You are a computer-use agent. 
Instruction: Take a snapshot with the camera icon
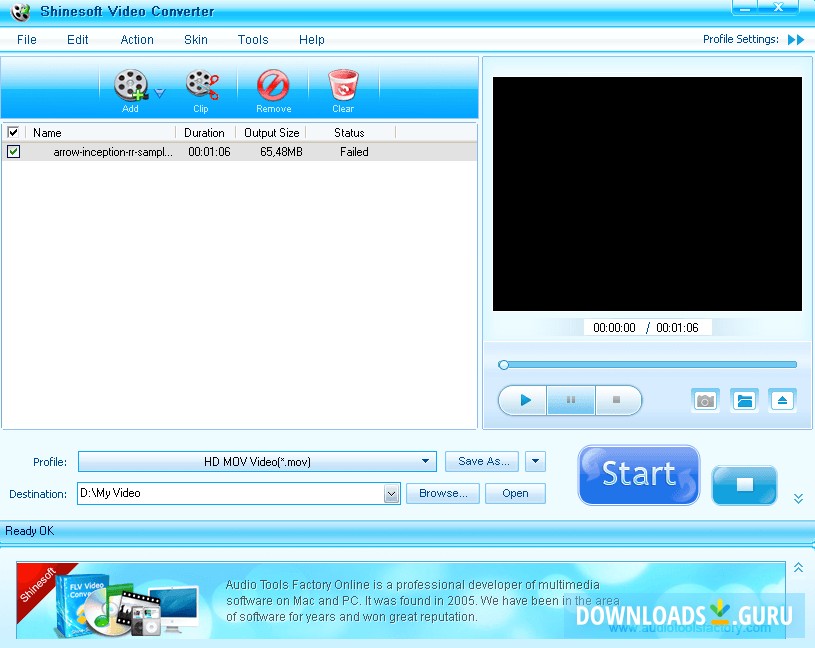(705, 399)
